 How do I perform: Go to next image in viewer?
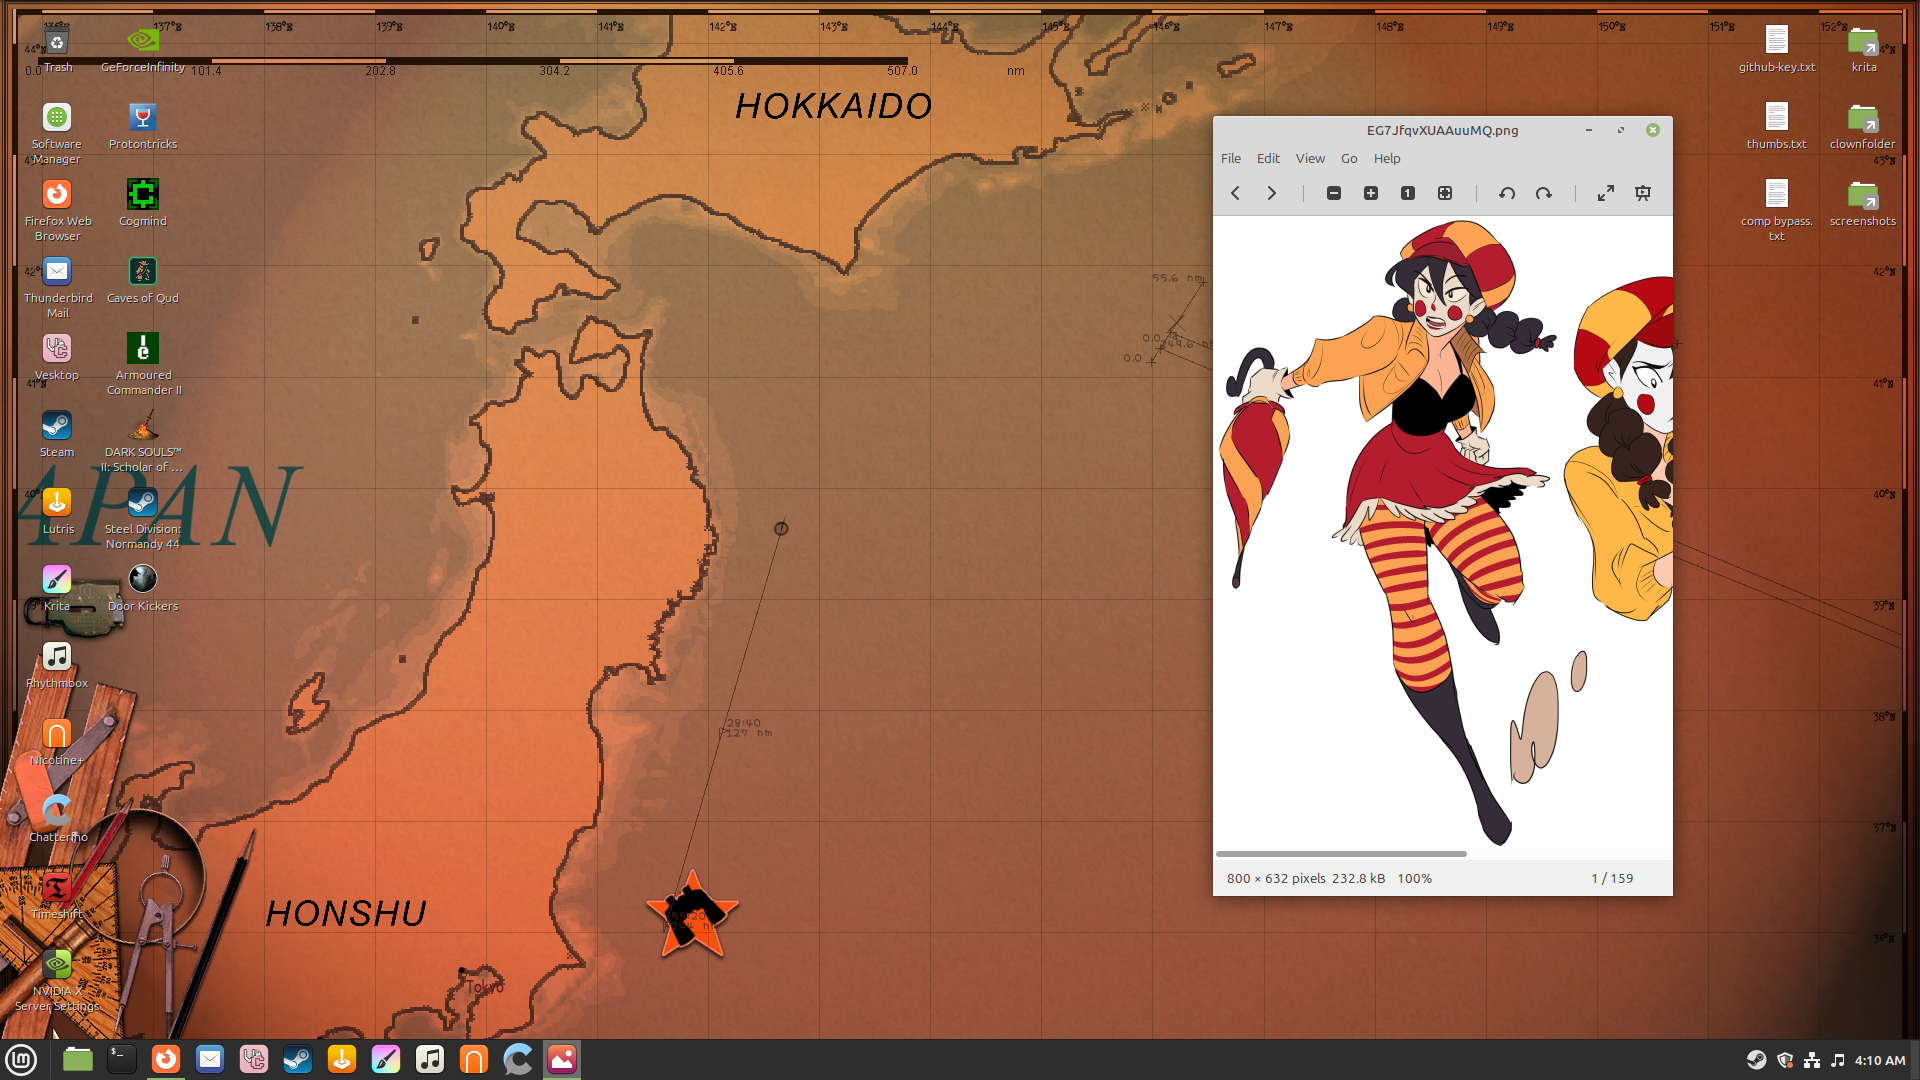point(1272,193)
